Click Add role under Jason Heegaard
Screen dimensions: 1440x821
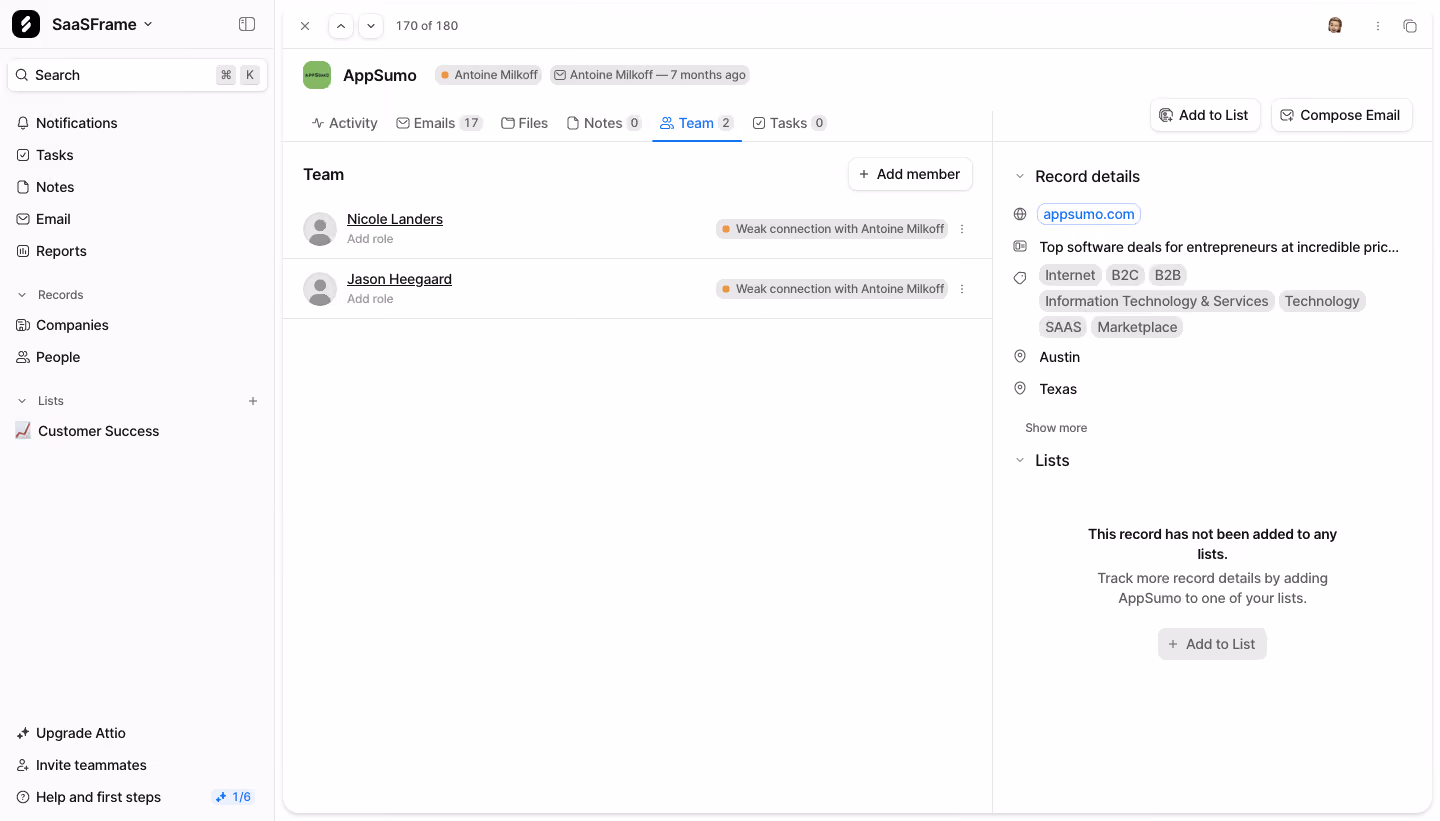tap(370, 299)
